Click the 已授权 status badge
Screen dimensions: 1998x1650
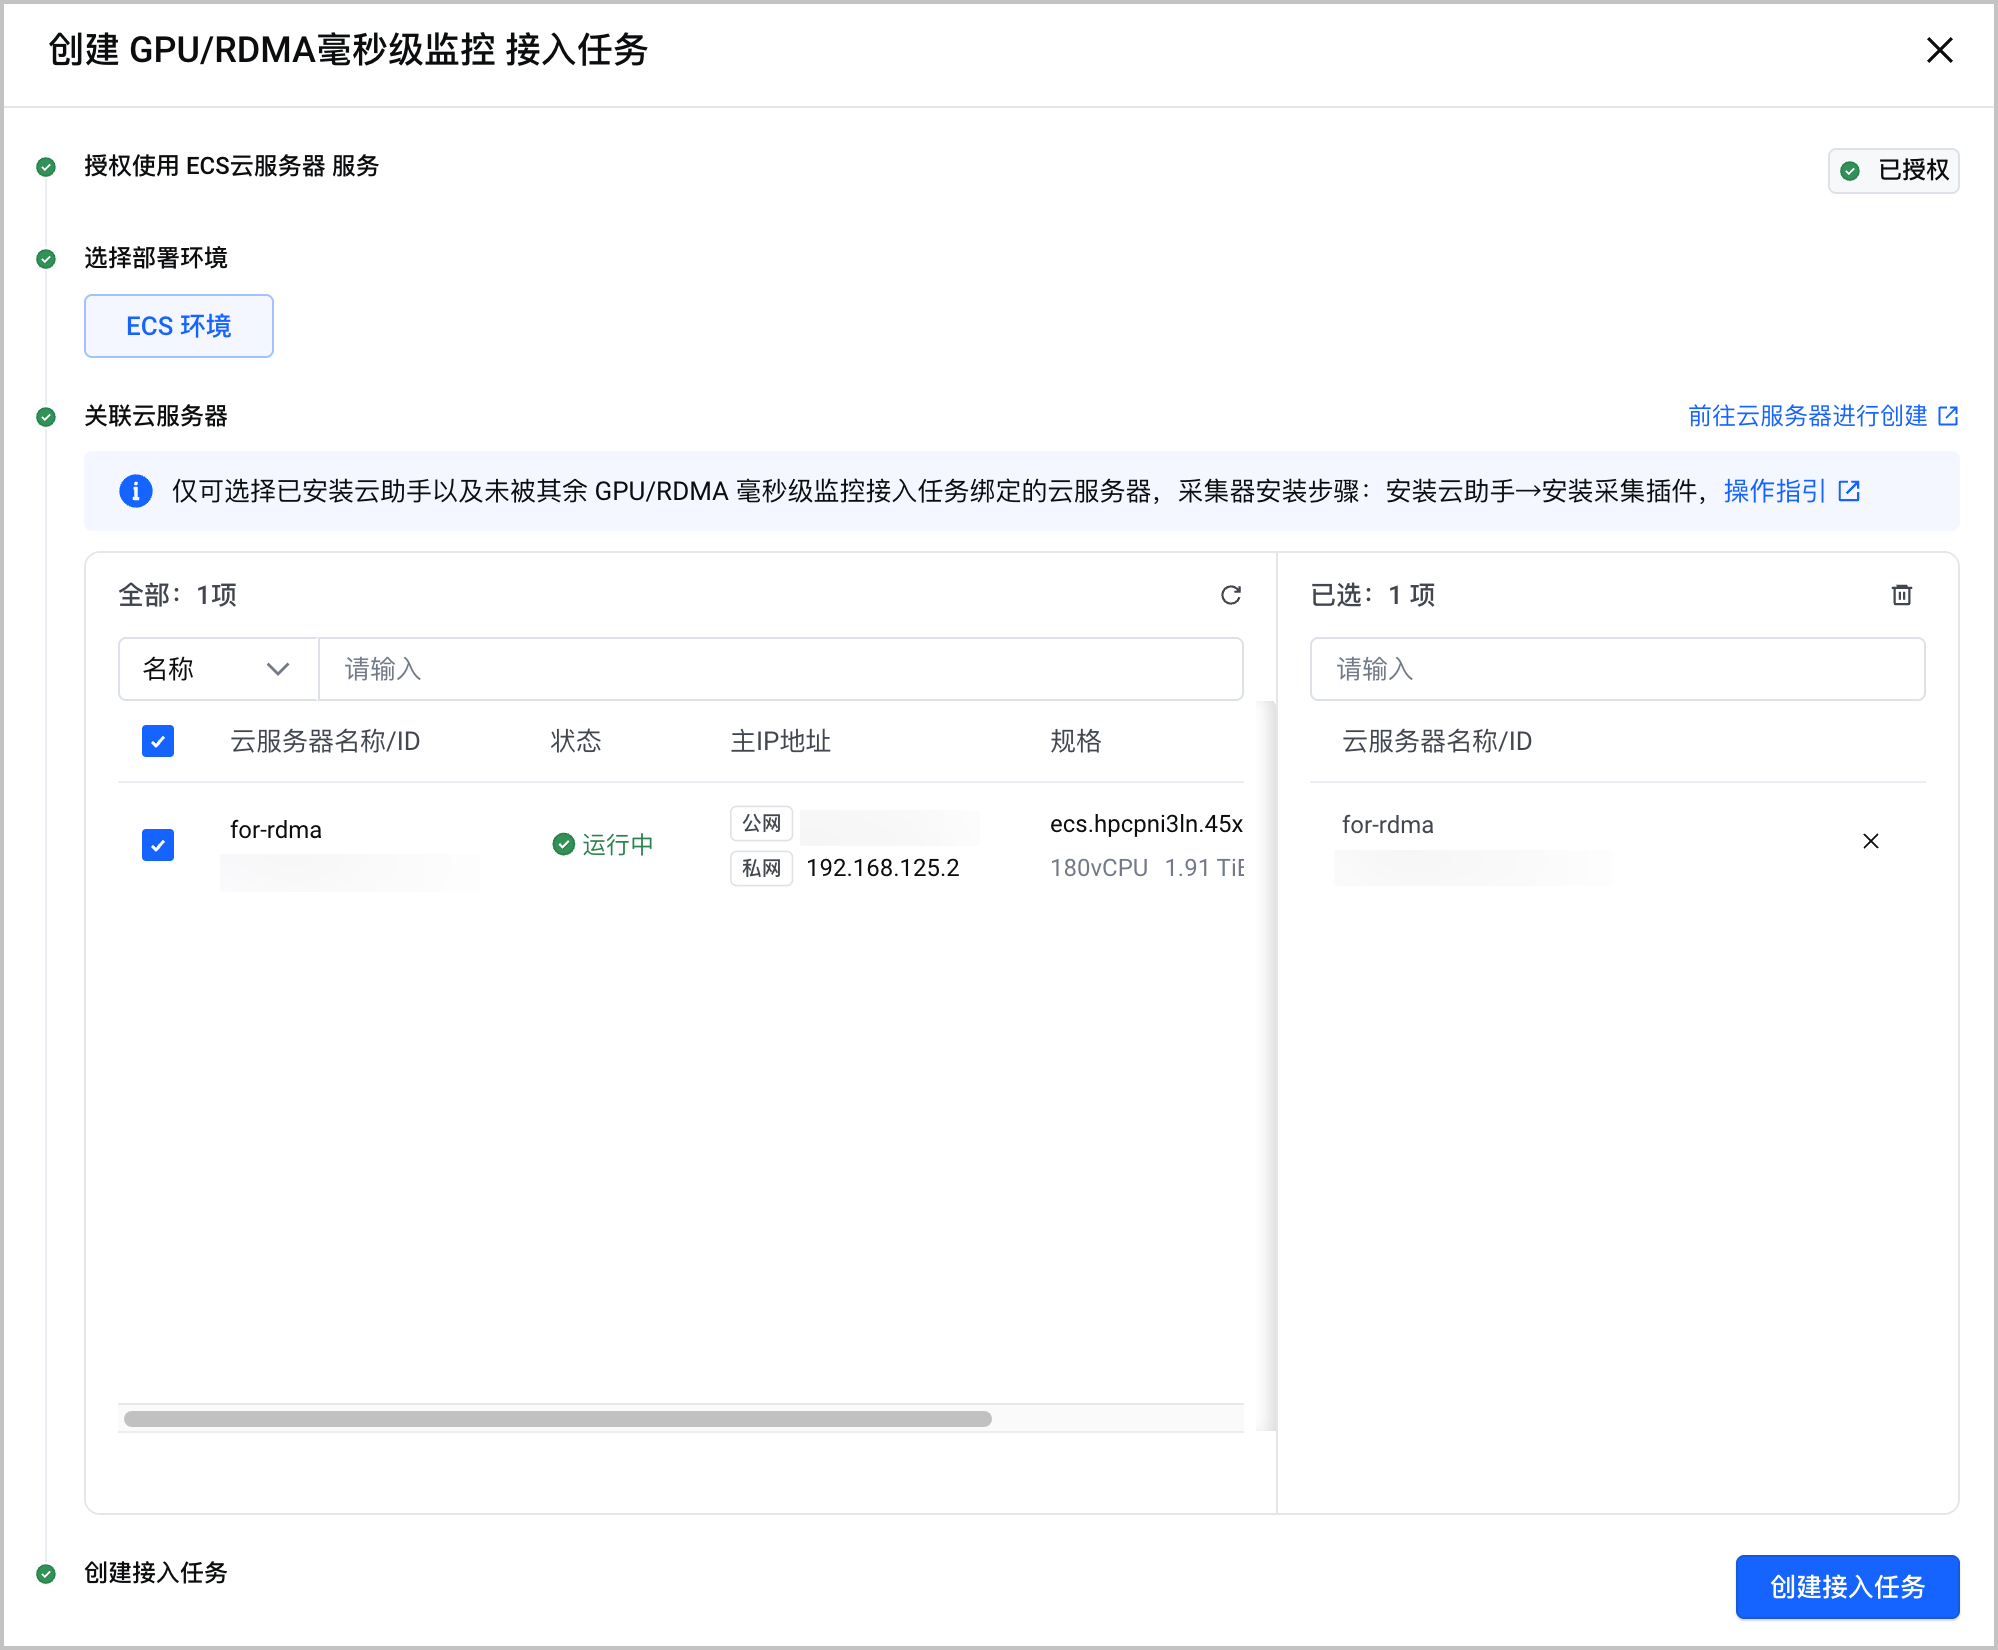tap(1894, 170)
